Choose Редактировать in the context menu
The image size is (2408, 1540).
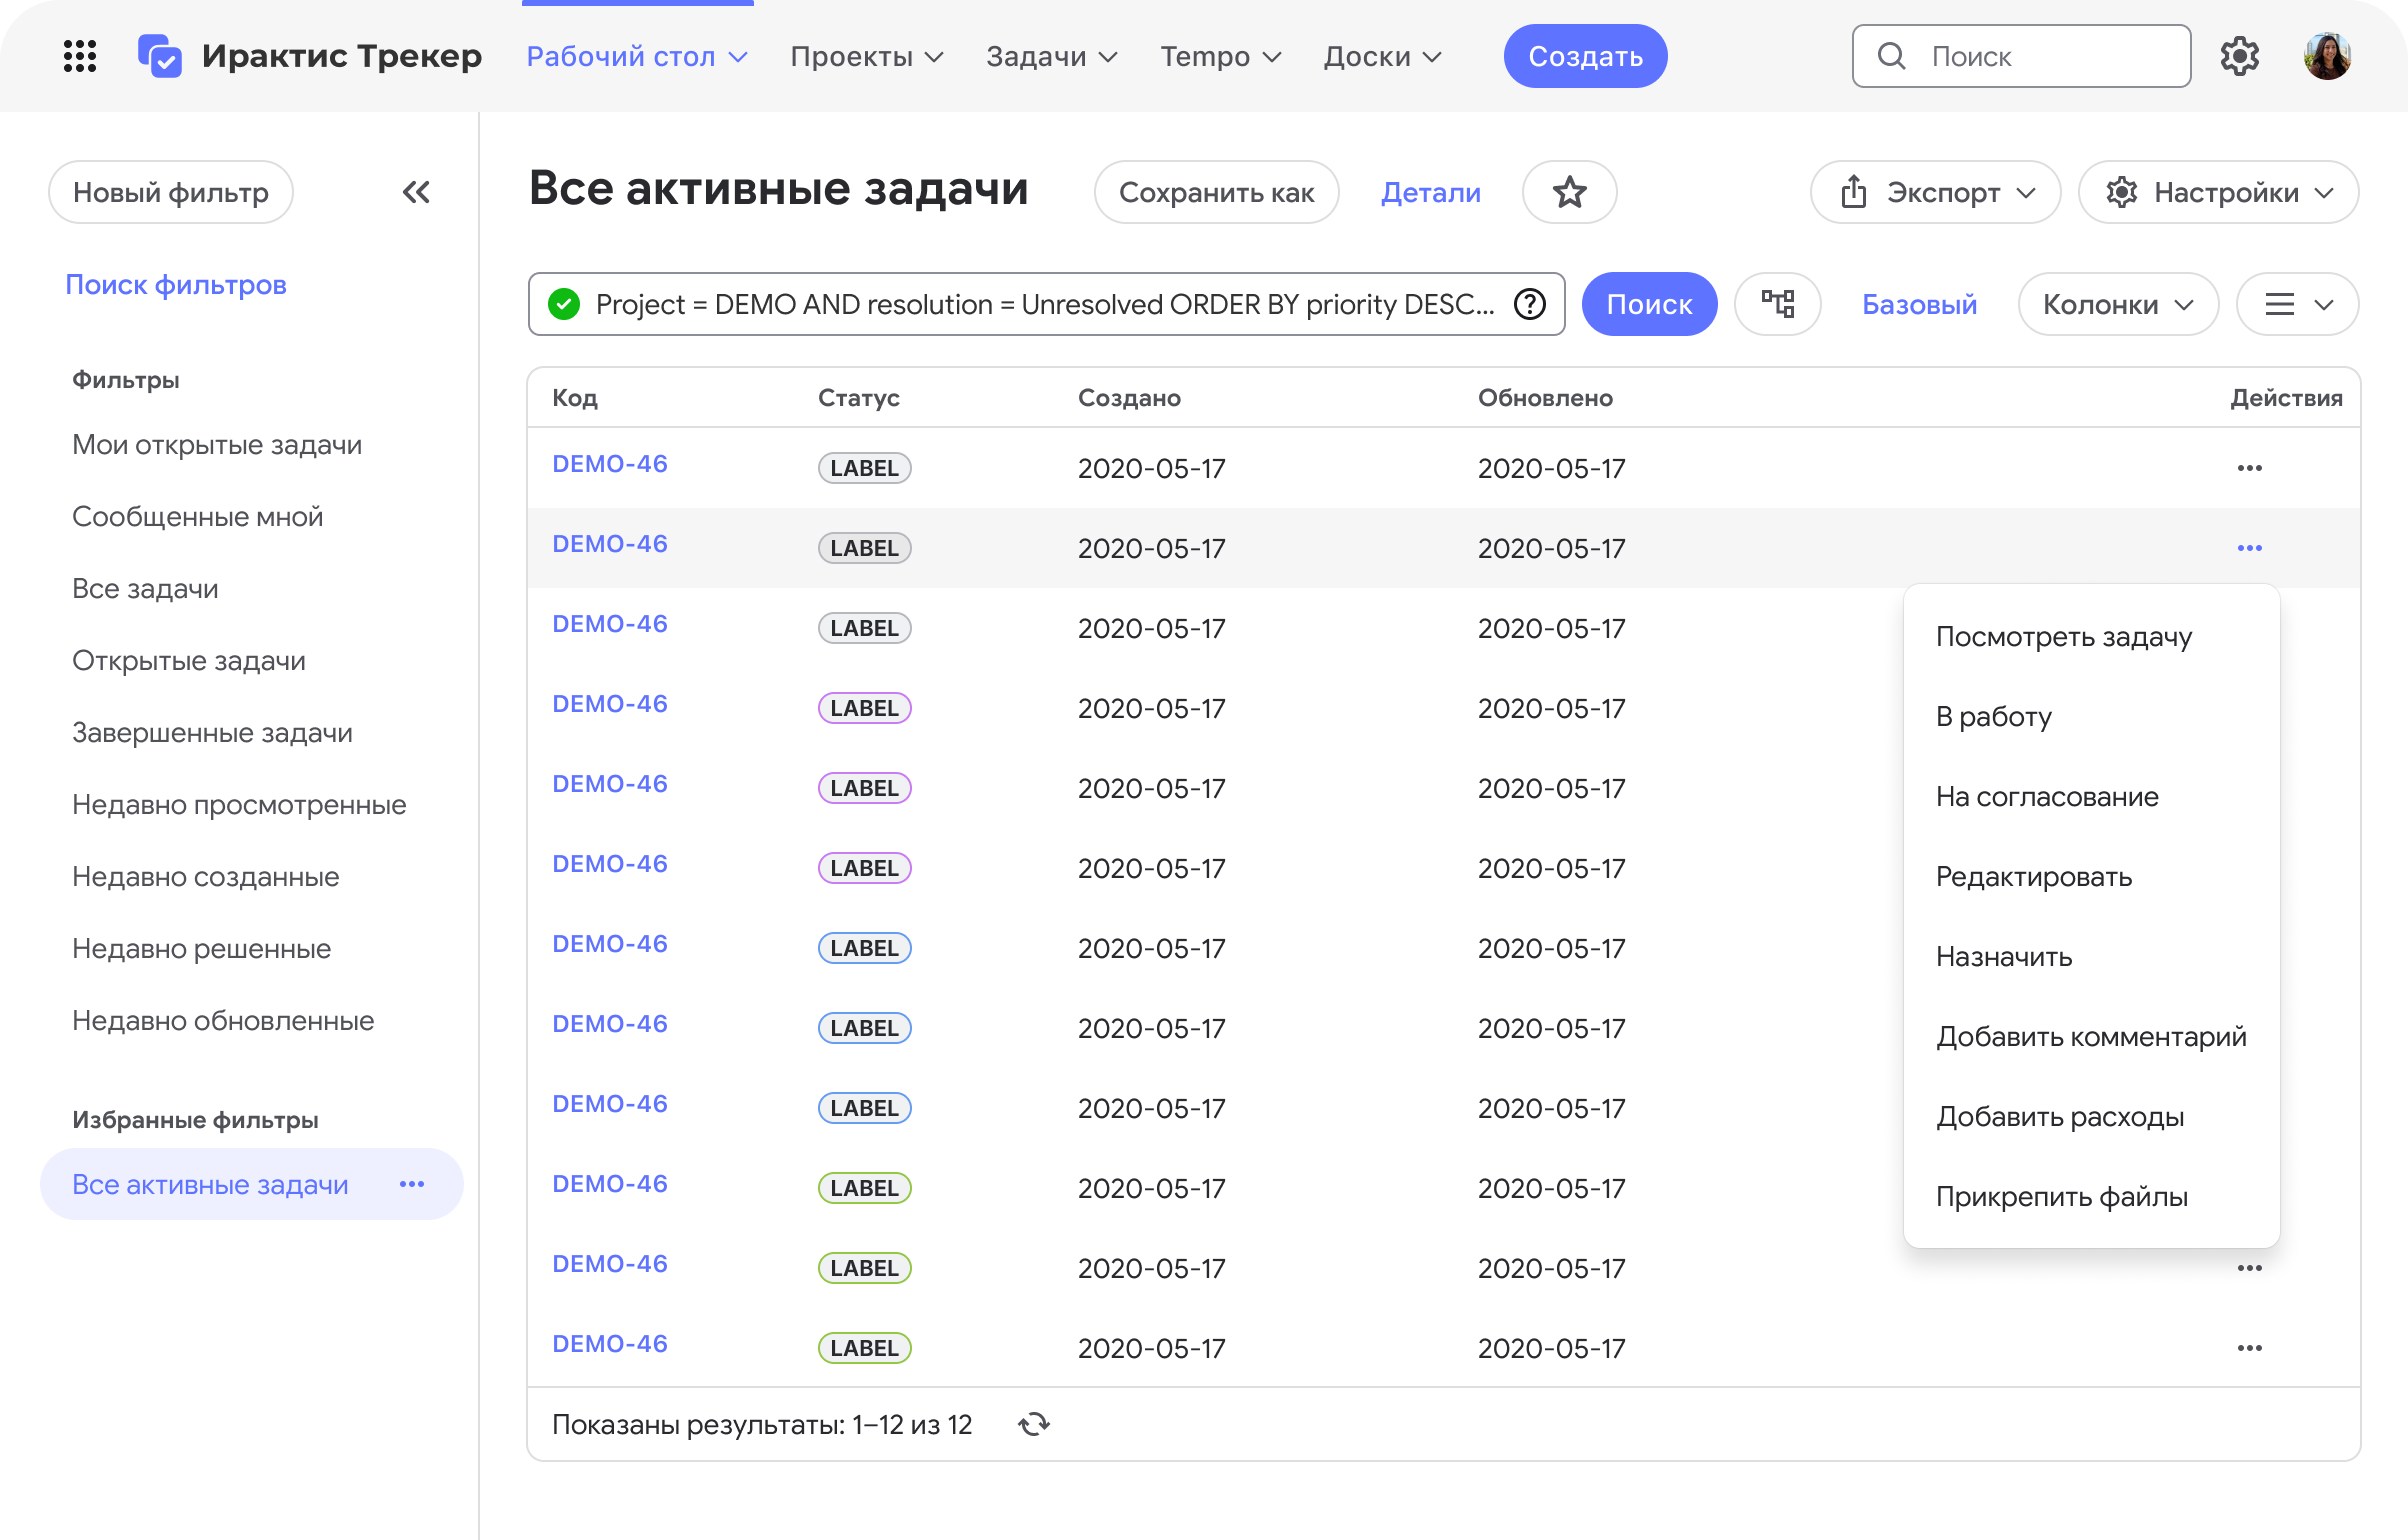2092,876
